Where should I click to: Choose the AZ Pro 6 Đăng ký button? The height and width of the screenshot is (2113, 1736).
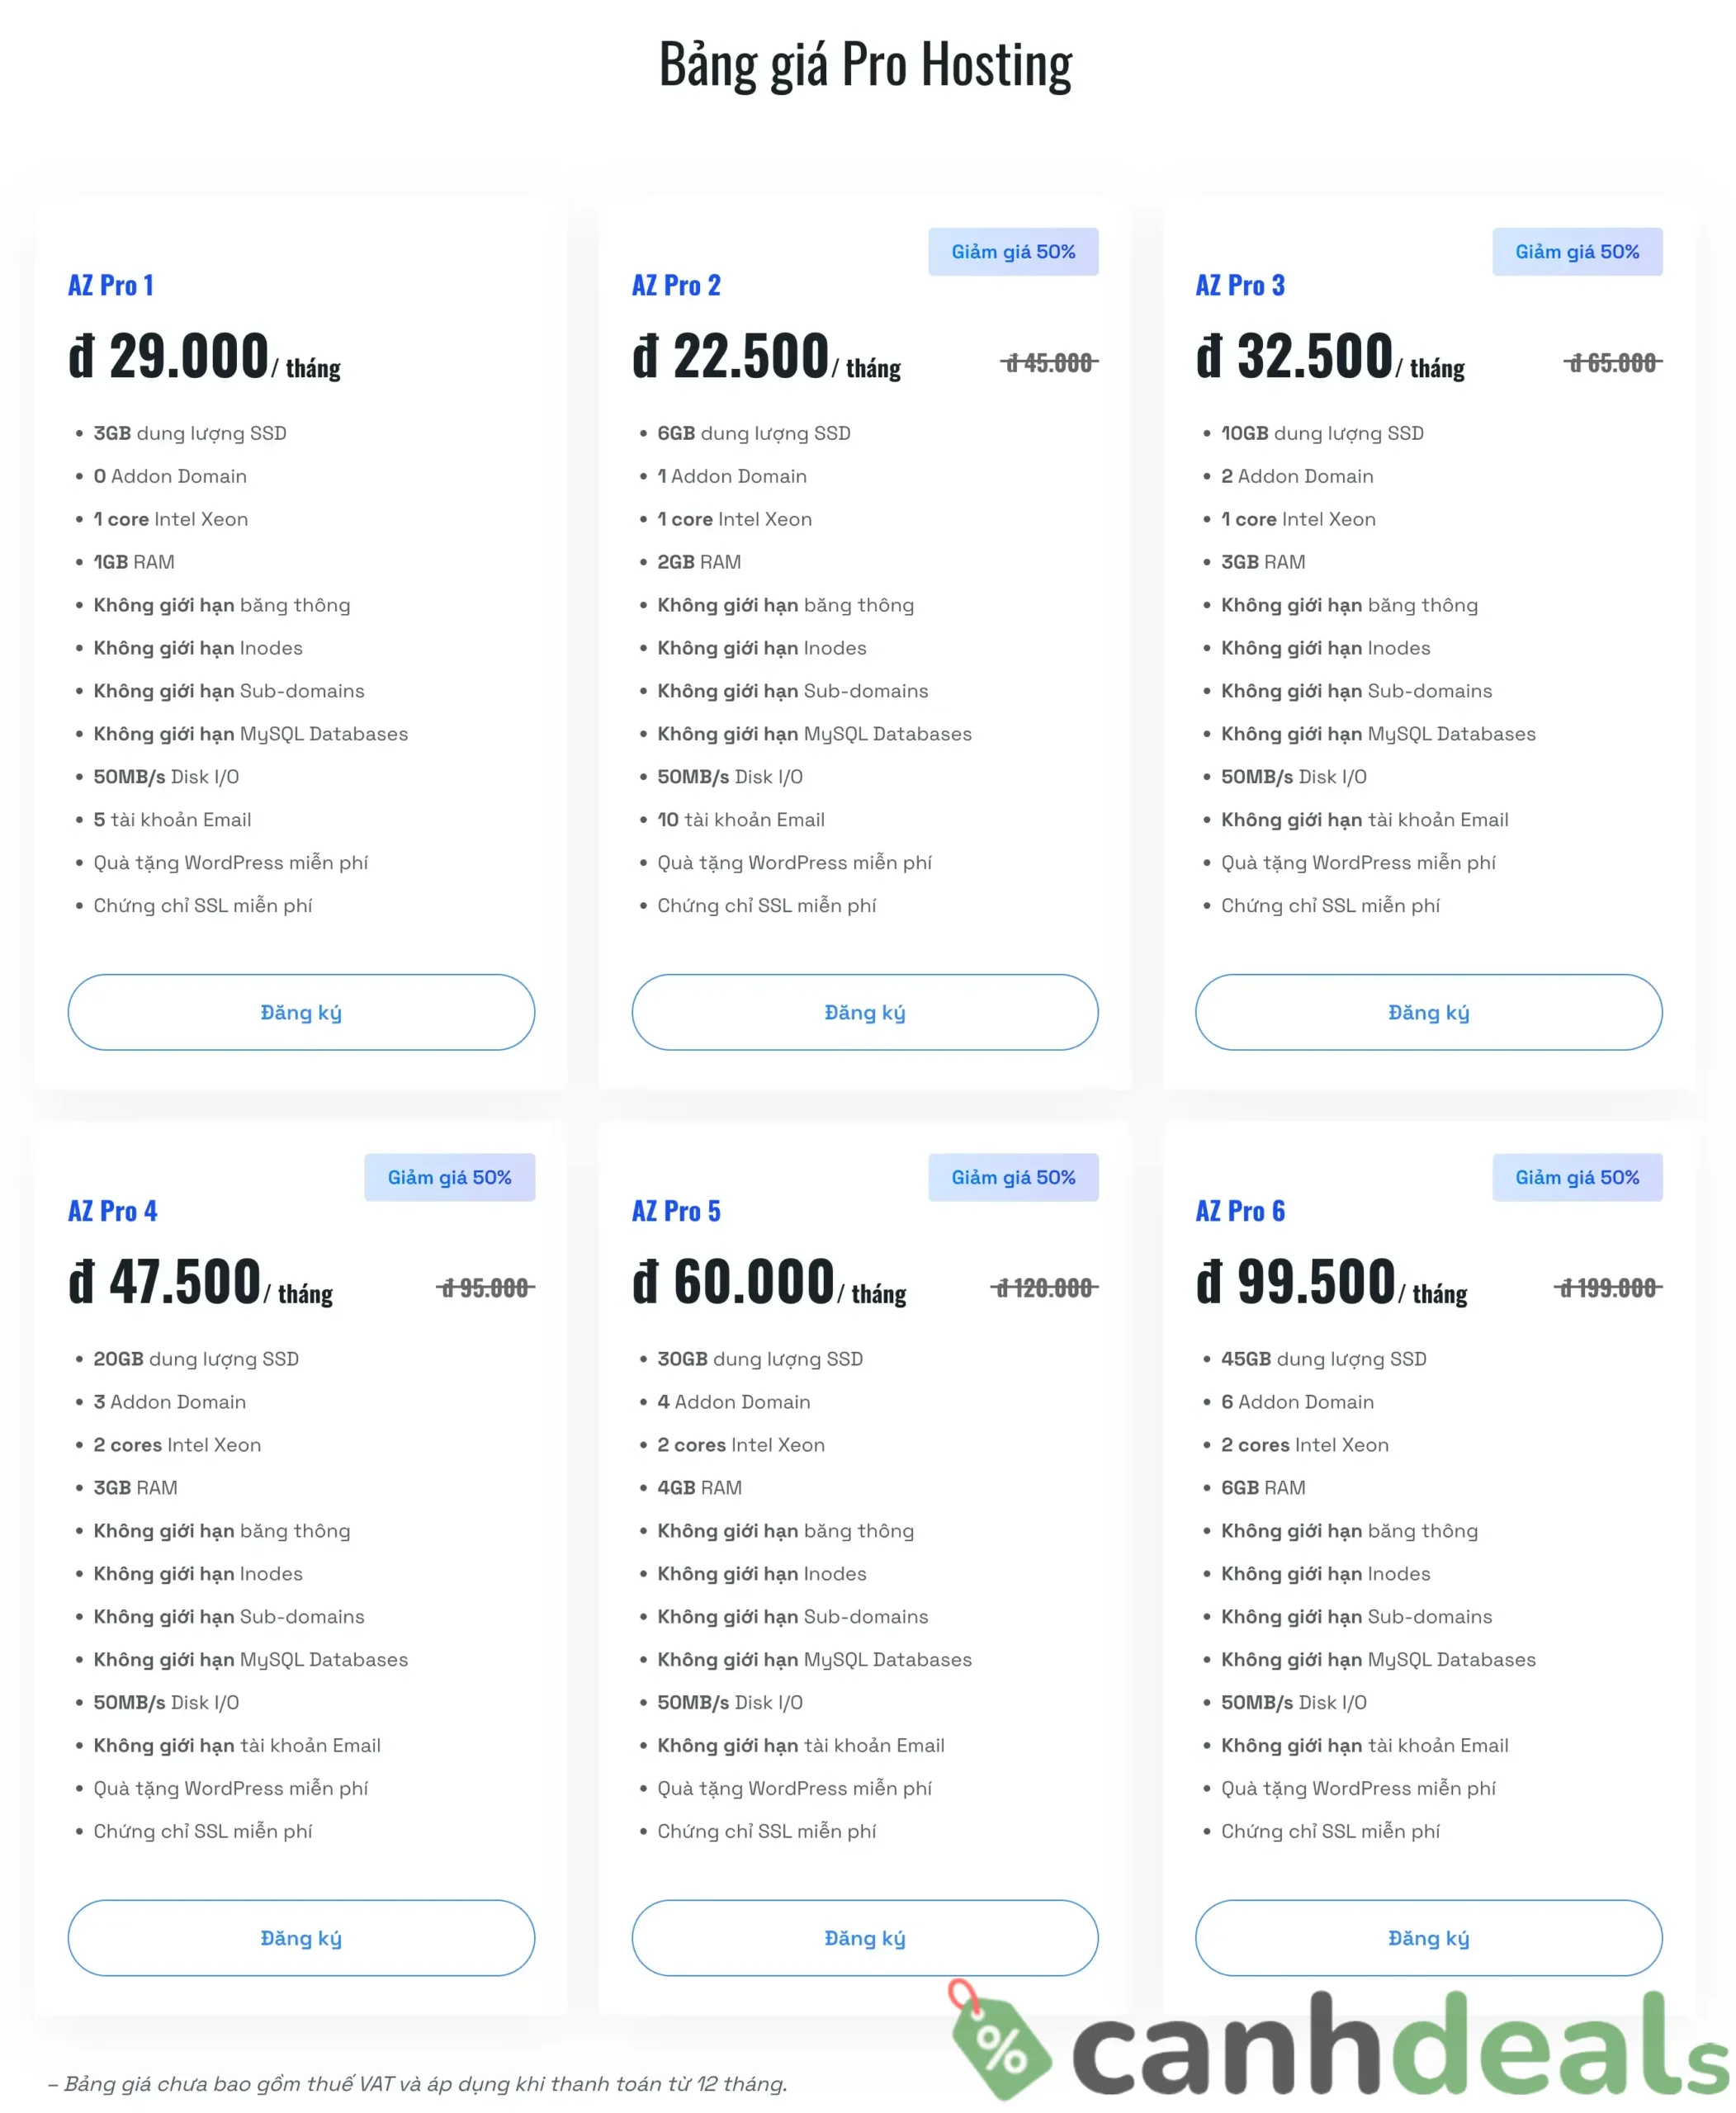point(1428,1937)
